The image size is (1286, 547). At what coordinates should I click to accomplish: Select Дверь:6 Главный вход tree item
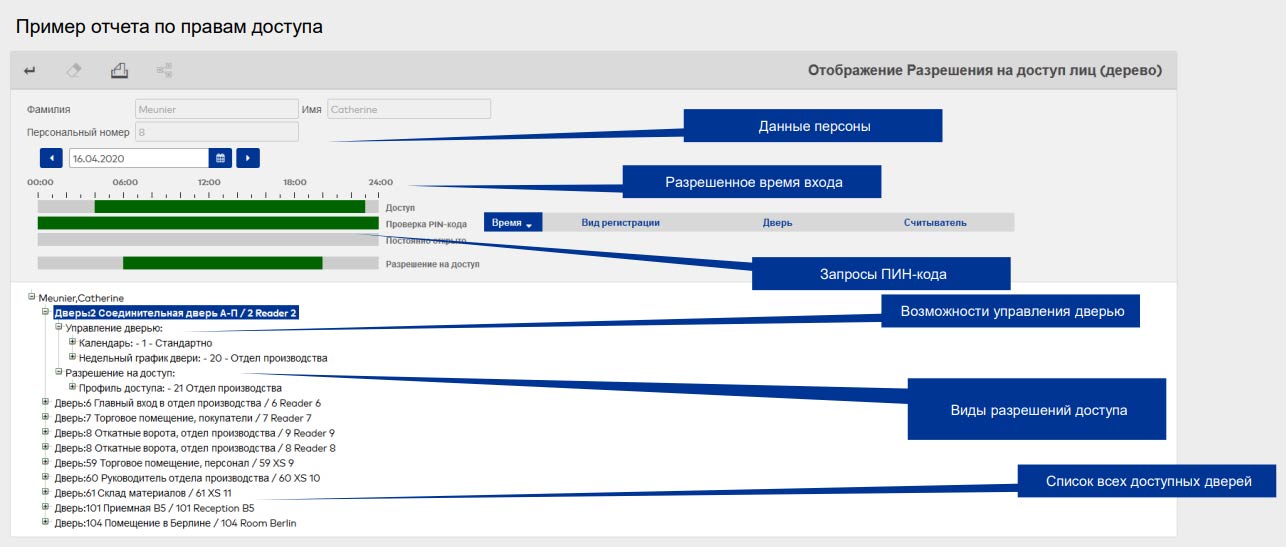(x=187, y=403)
